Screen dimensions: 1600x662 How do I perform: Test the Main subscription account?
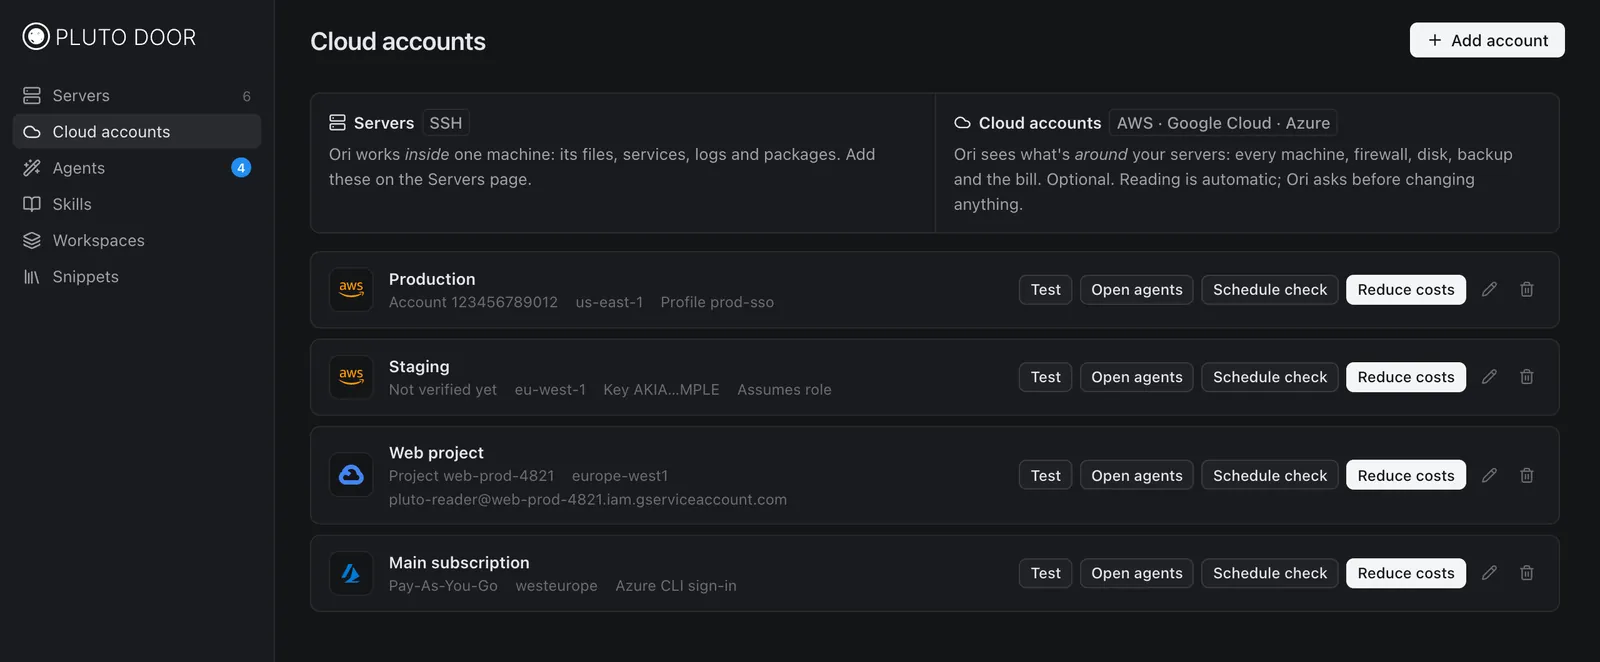pyautogui.click(x=1046, y=573)
